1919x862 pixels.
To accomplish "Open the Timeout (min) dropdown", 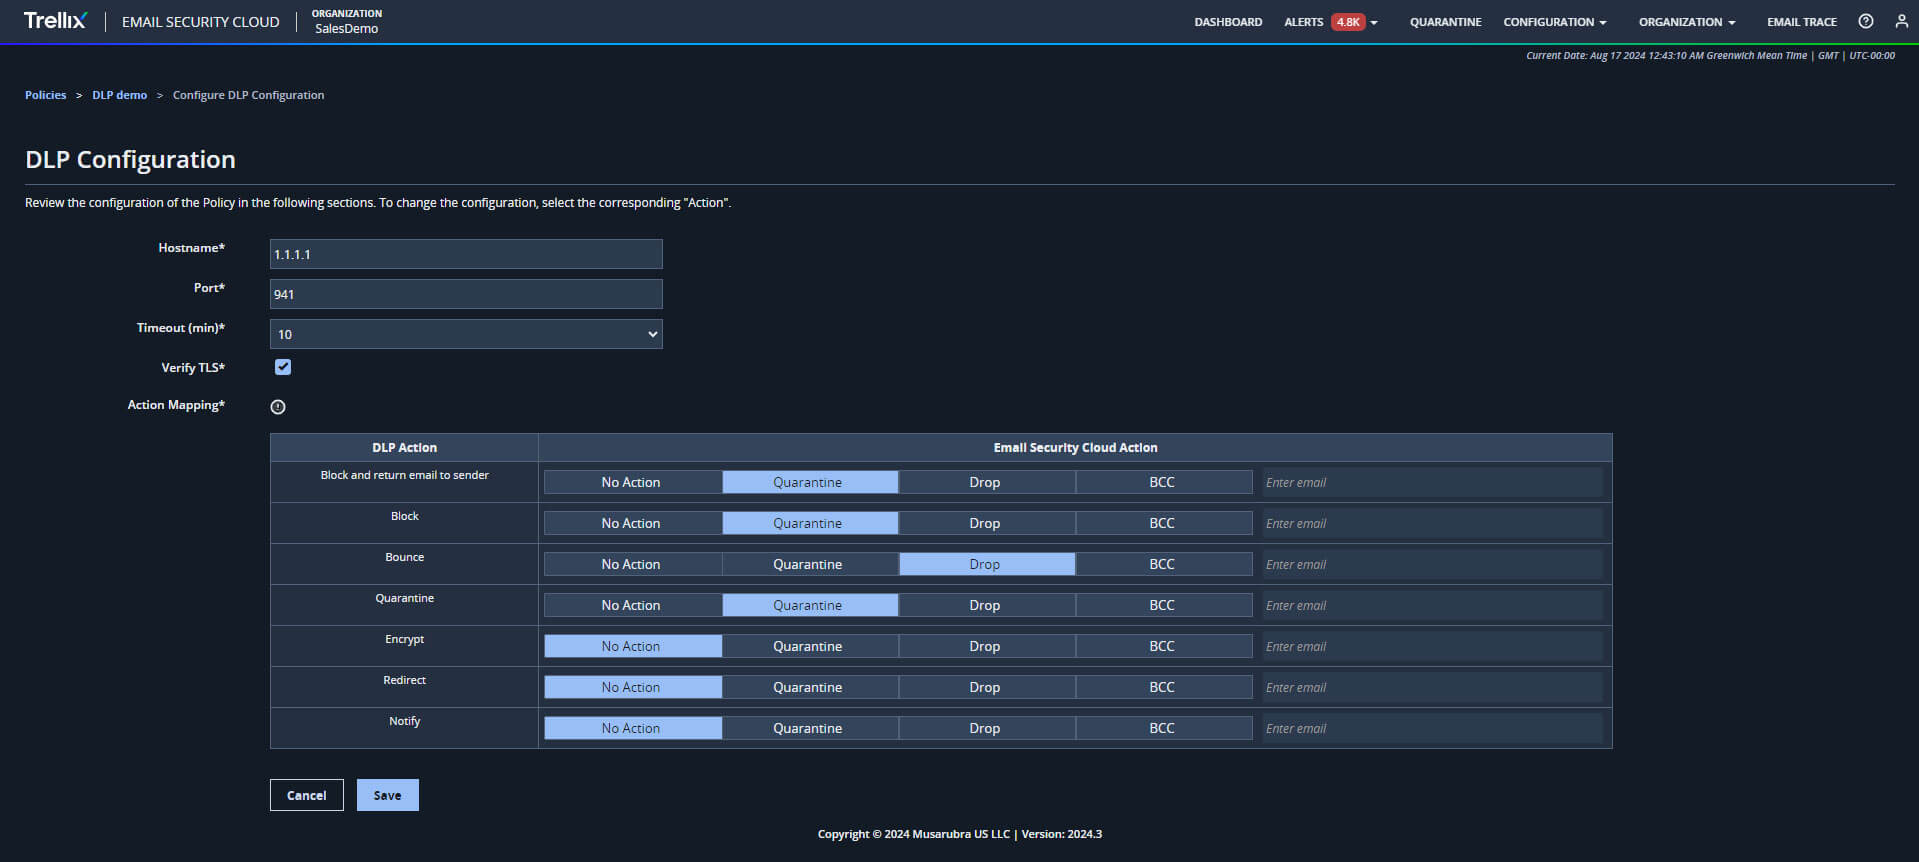I will 466,334.
